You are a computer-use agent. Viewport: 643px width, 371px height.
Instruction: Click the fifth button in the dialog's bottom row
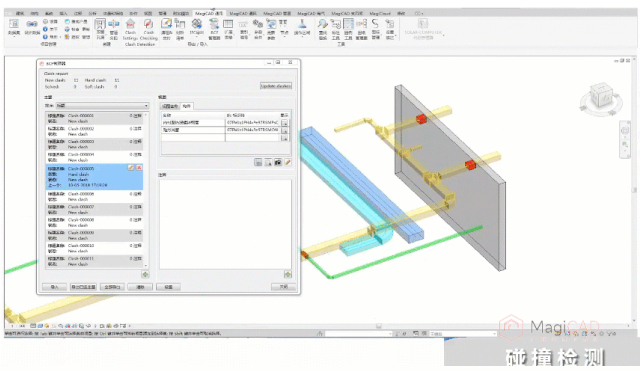click(x=168, y=287)
